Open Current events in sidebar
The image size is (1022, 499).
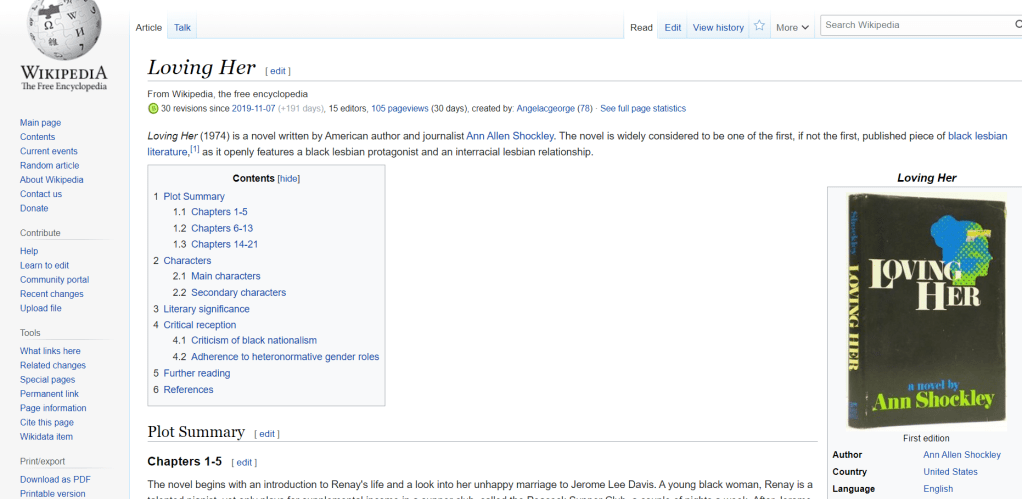click(x=49, y=151)
